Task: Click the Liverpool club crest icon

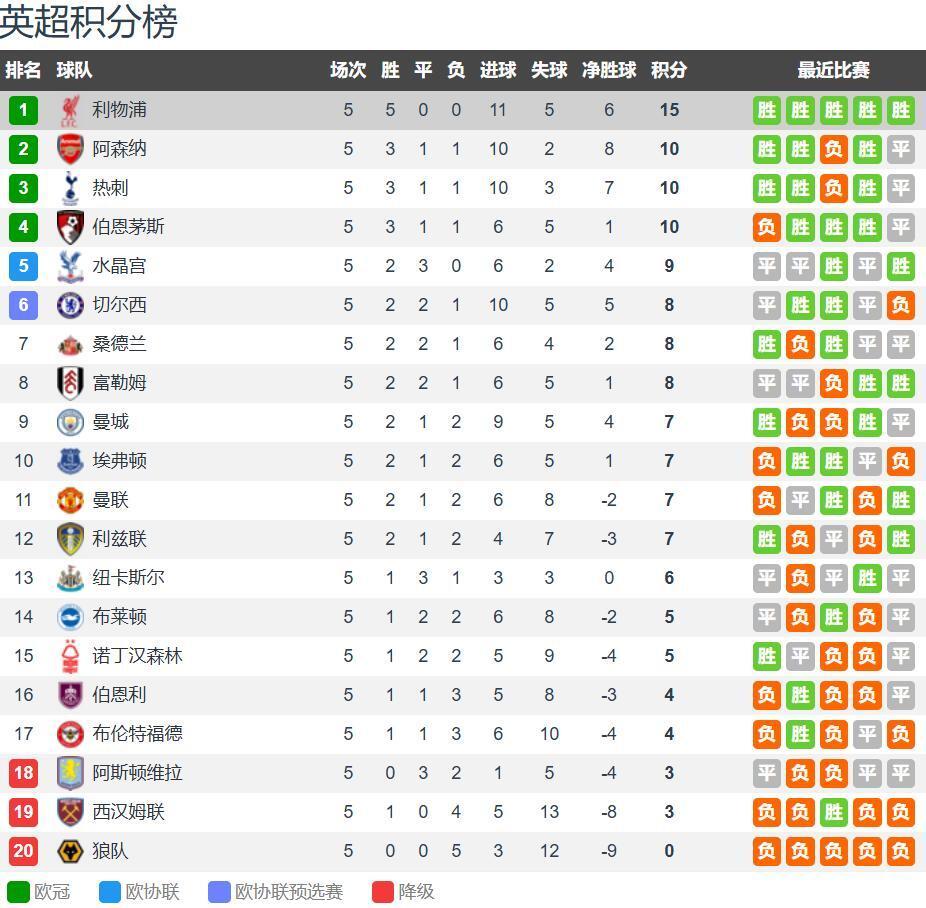Action: [x=70, y=110]
